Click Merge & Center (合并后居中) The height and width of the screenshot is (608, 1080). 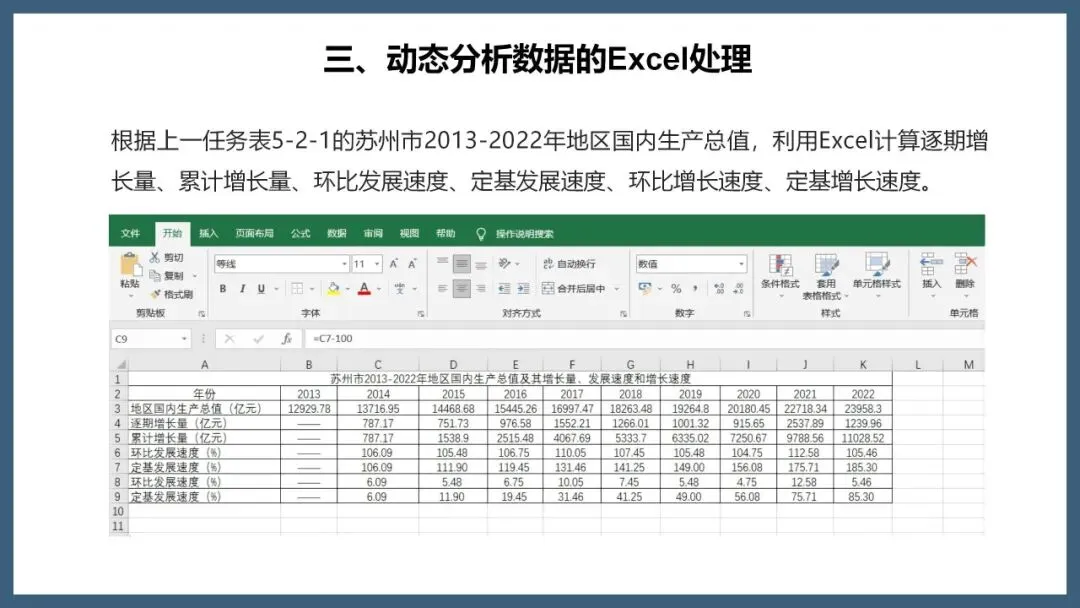(574, 289)
